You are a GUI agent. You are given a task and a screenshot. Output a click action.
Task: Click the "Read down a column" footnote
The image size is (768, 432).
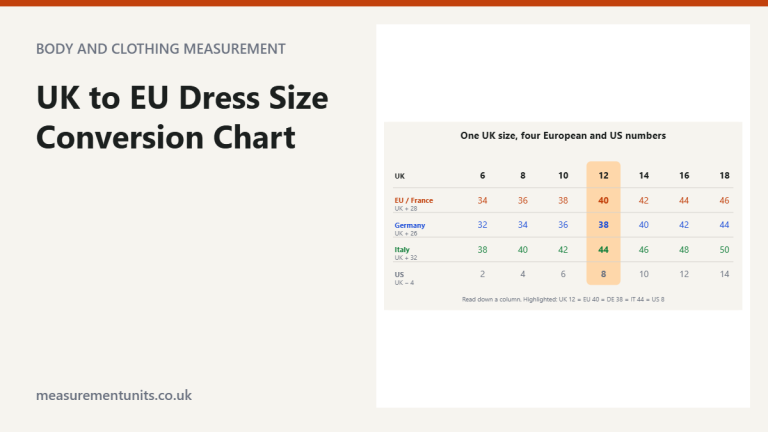pyautogui.click(x=563, y=299)
